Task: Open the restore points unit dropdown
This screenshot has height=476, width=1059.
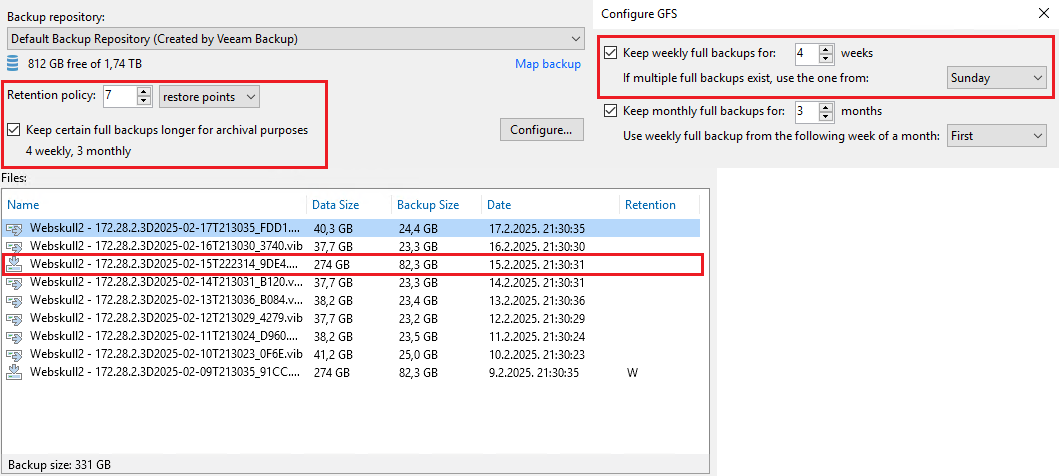Action: pos(209,97)
